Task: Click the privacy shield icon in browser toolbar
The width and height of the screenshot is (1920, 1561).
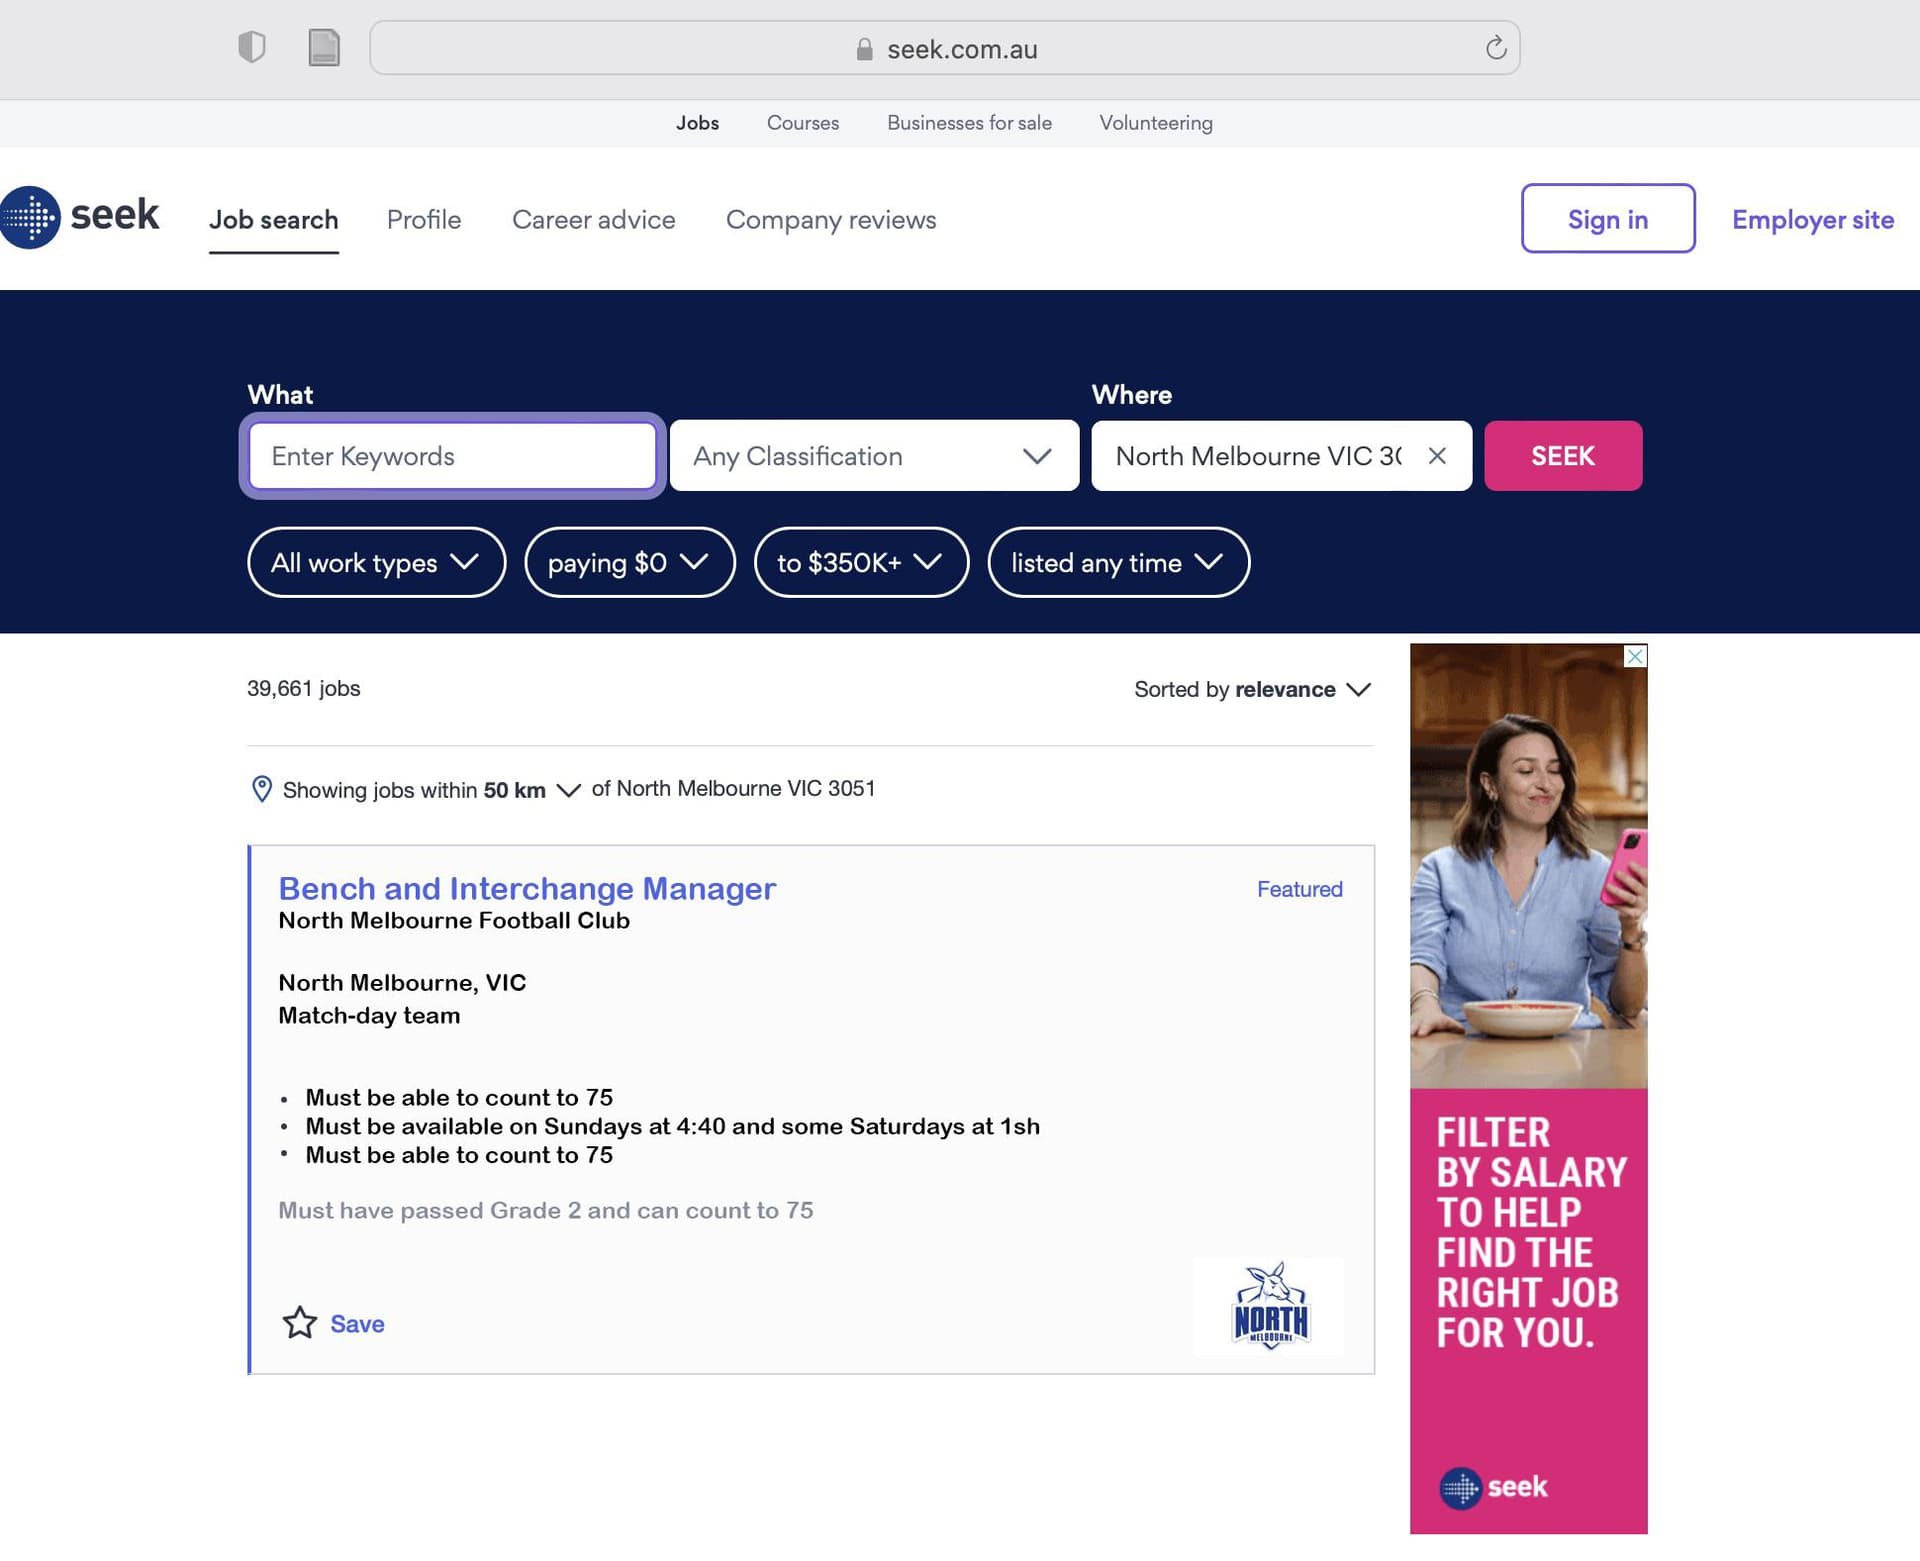Action: pos(252,47)
